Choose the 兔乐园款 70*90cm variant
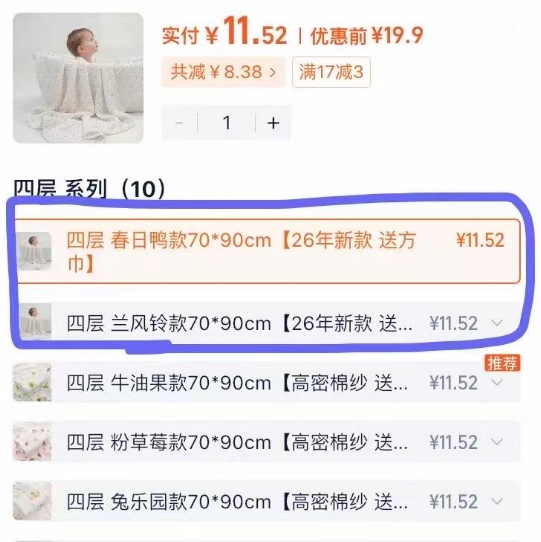Image resolution: width=541 pixels, height=542 pixels. (267, 502)
